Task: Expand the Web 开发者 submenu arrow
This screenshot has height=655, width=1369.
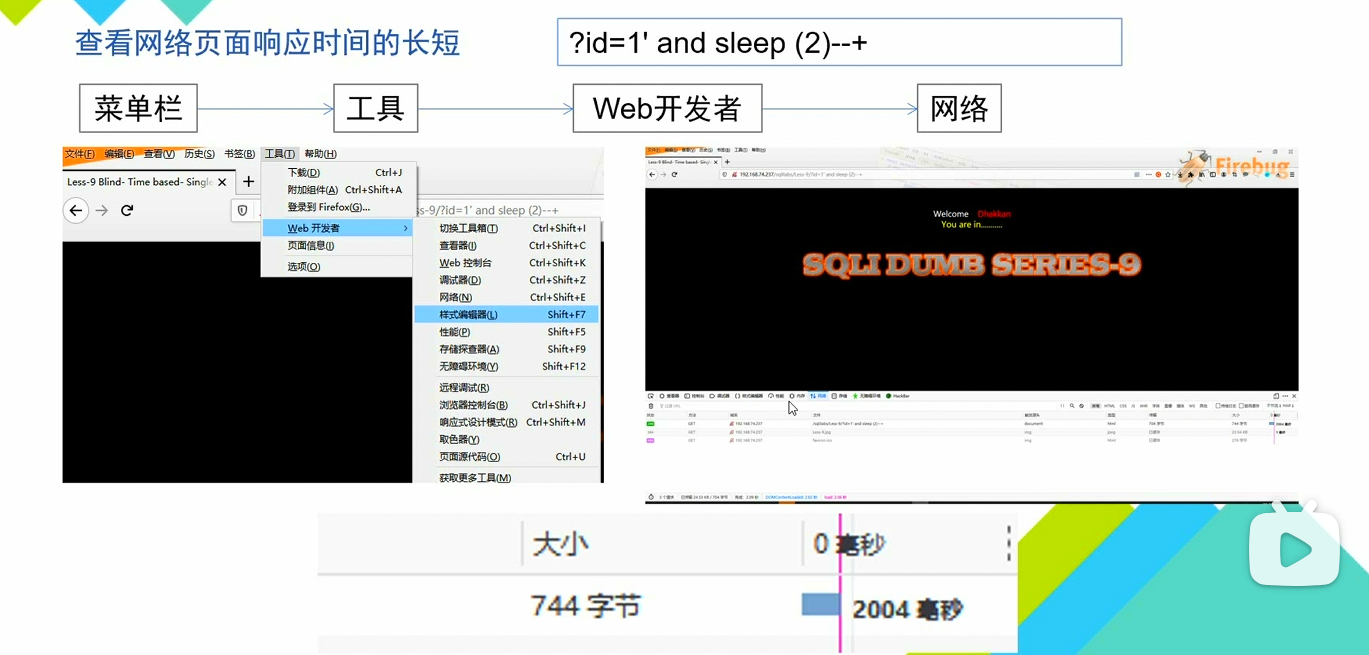Action: click(x=405, y=229)
